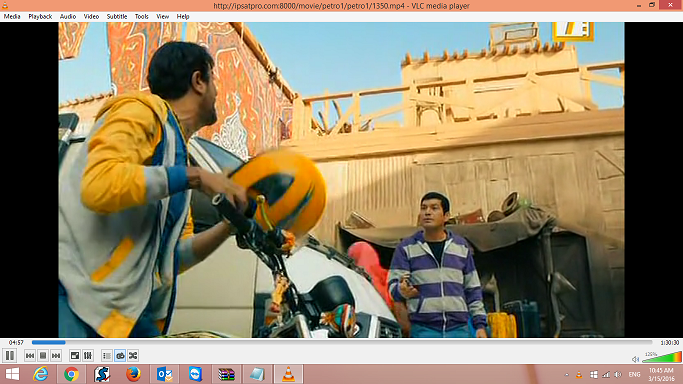Seek along the video progress bar

[342, 343]
